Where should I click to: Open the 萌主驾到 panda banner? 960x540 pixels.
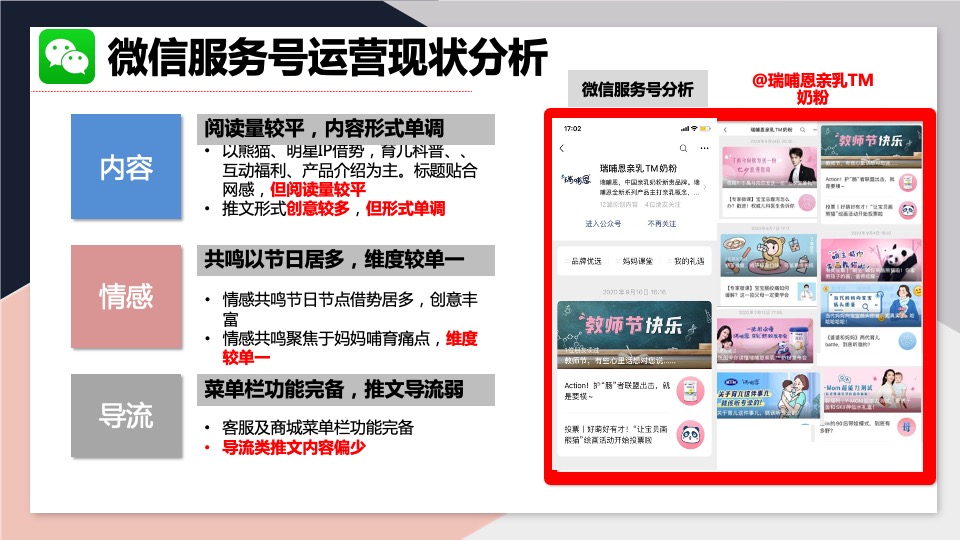[x=871, y=260]
